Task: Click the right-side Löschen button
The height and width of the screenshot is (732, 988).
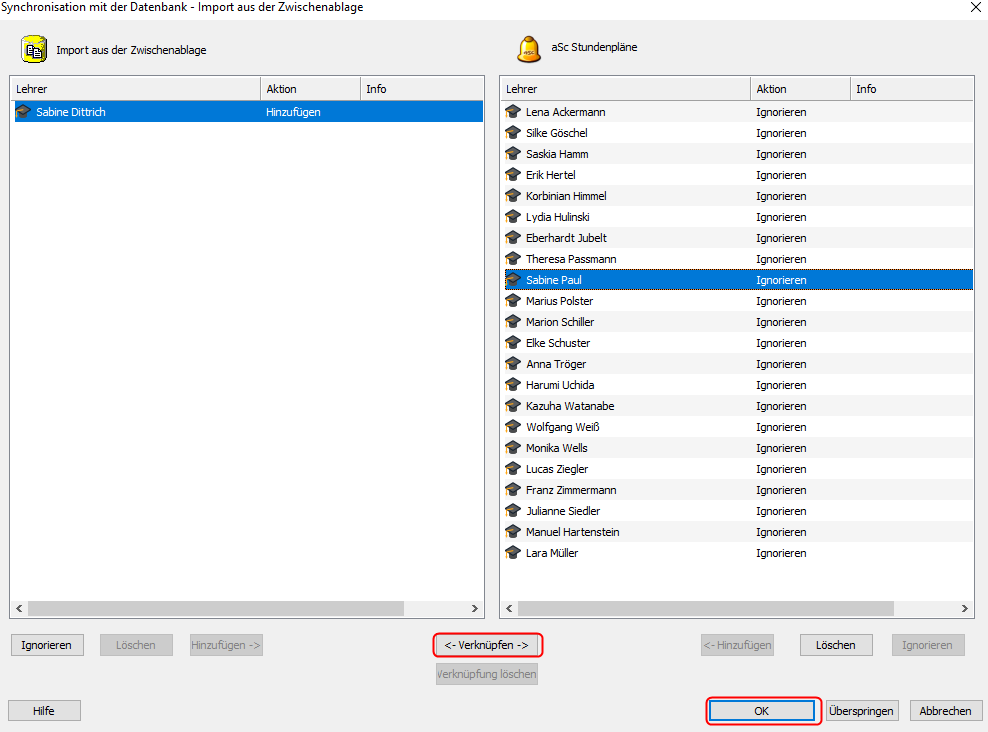Action: click(x=835, y=645)
